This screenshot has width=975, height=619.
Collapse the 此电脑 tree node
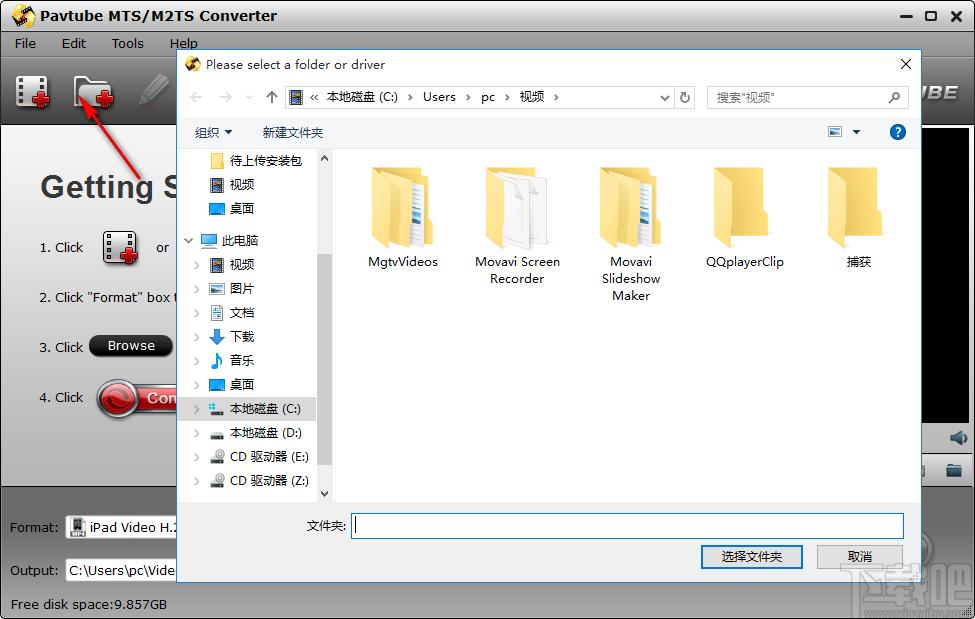tap(188, 240)
